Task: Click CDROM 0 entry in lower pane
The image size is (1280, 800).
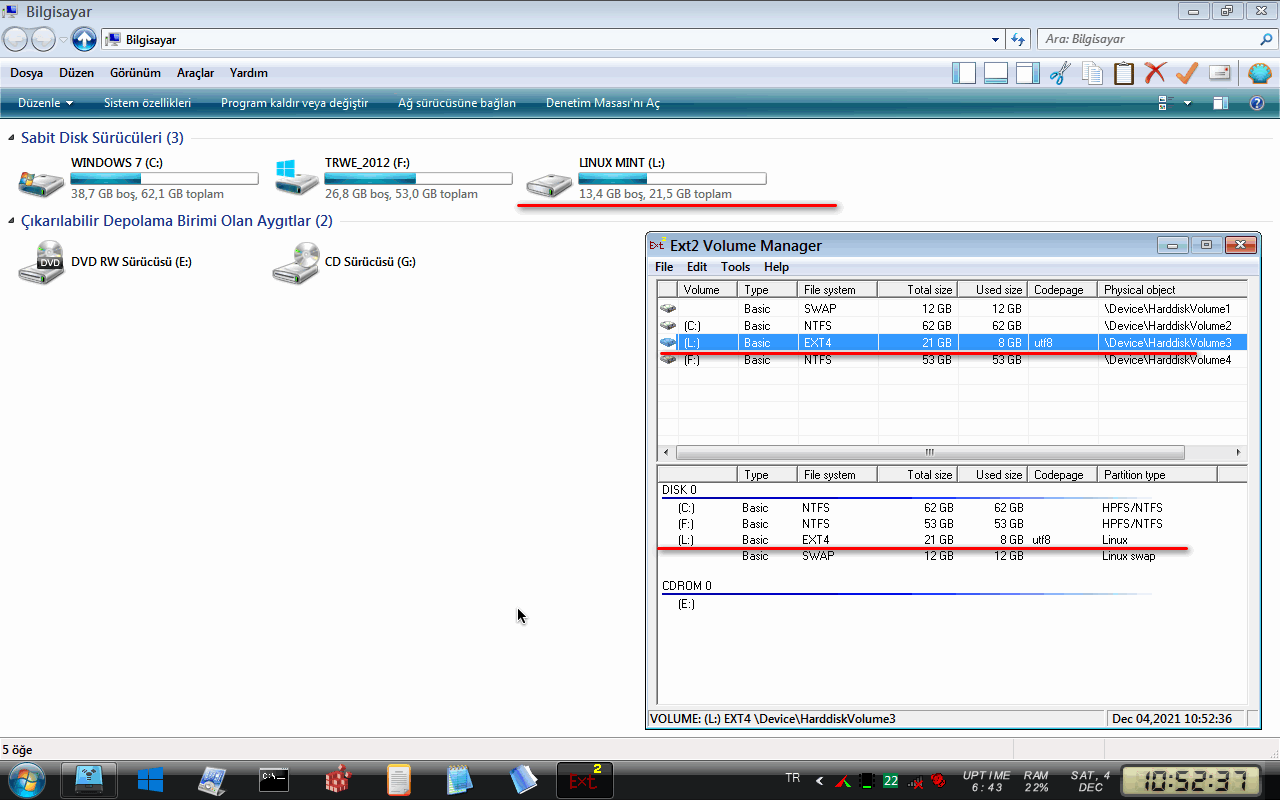Action: (687, 586)
